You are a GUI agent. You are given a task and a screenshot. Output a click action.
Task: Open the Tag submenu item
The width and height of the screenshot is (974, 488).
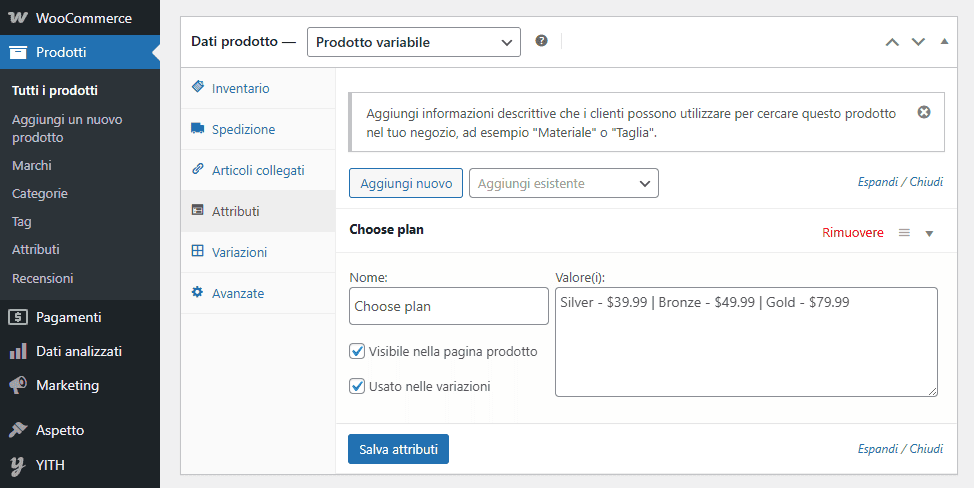click(22, 222)
